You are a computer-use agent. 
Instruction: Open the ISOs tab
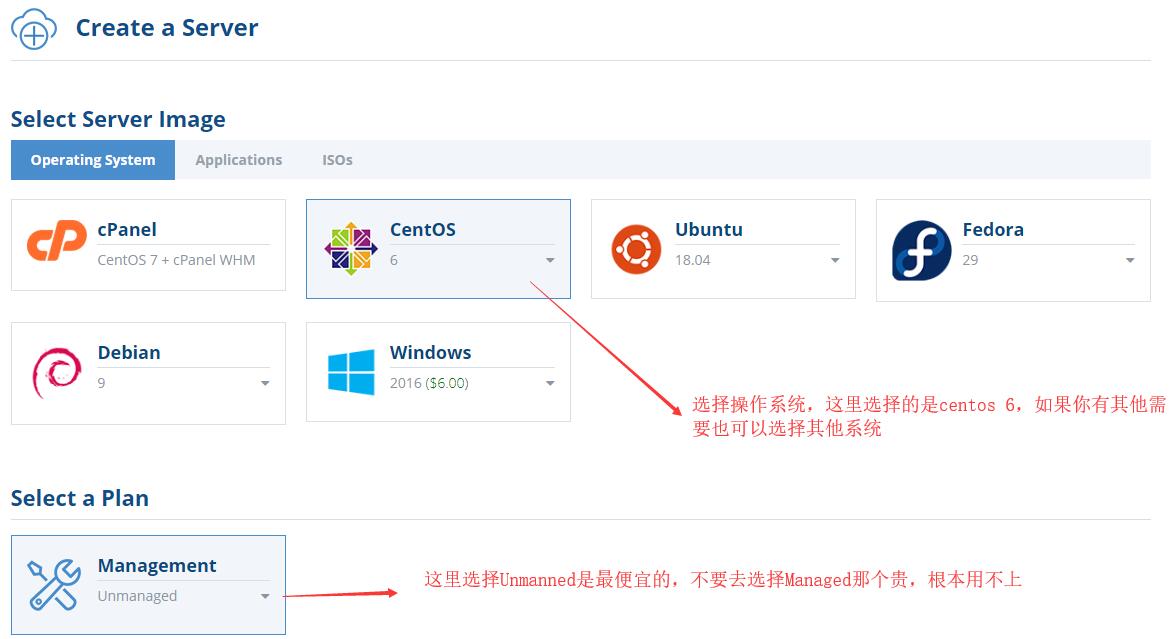[337, 160]
